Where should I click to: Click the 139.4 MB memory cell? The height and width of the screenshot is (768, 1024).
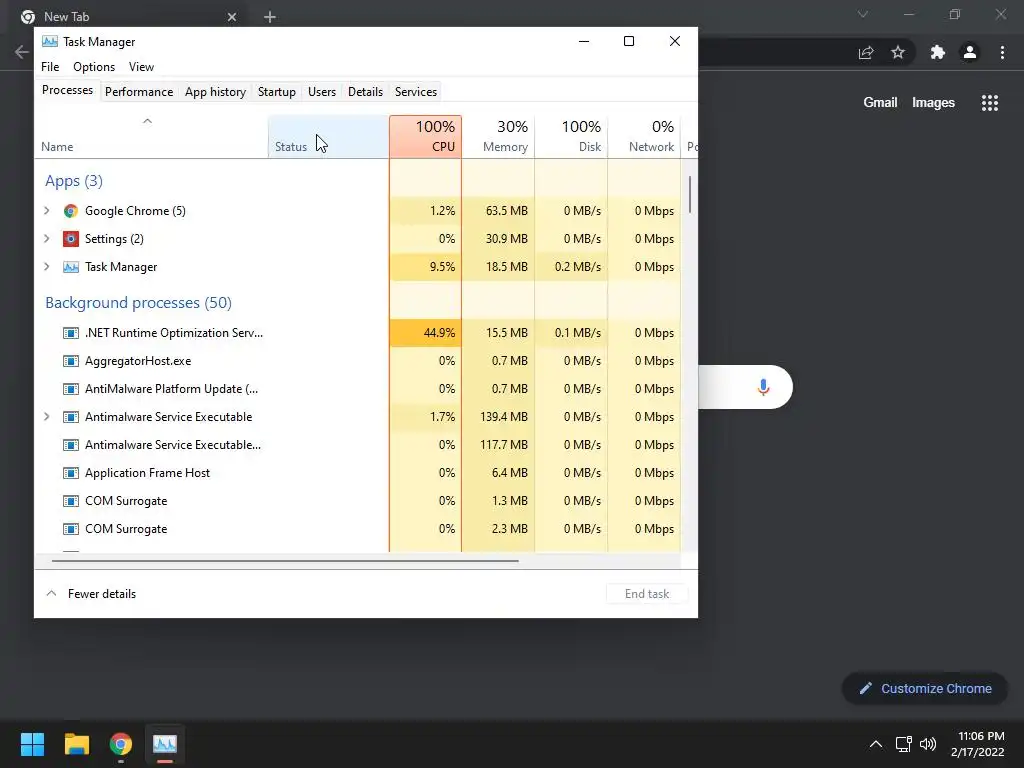pyautogui.click(x=498, y=417)
